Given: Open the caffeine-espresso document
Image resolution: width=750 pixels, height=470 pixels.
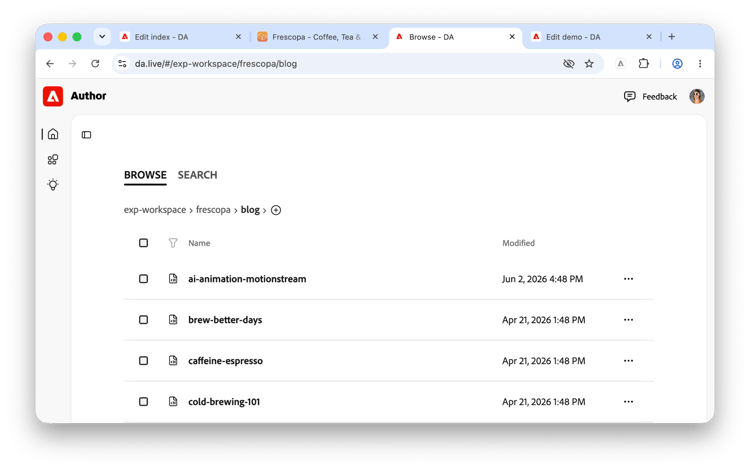Looking at the screenshot, I should 225,361.
